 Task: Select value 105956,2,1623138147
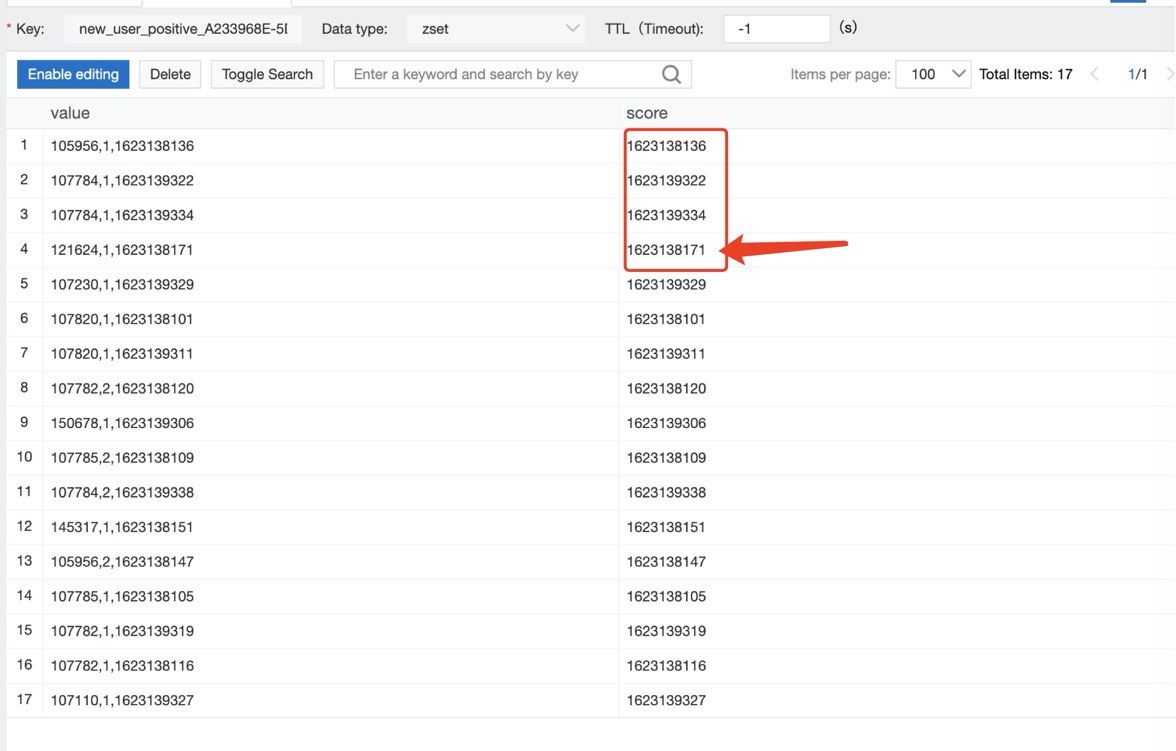pos(122,561)
